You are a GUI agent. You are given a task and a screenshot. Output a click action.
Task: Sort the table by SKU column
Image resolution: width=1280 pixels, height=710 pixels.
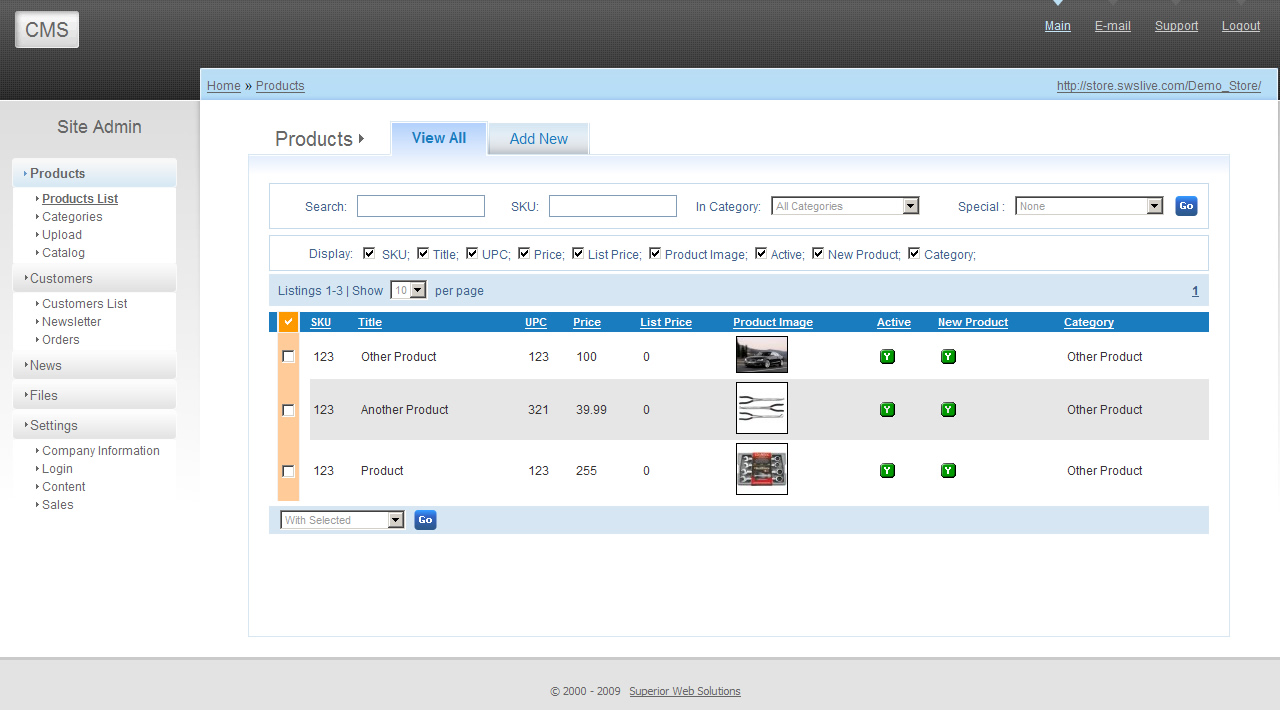(x=321, y=322)
